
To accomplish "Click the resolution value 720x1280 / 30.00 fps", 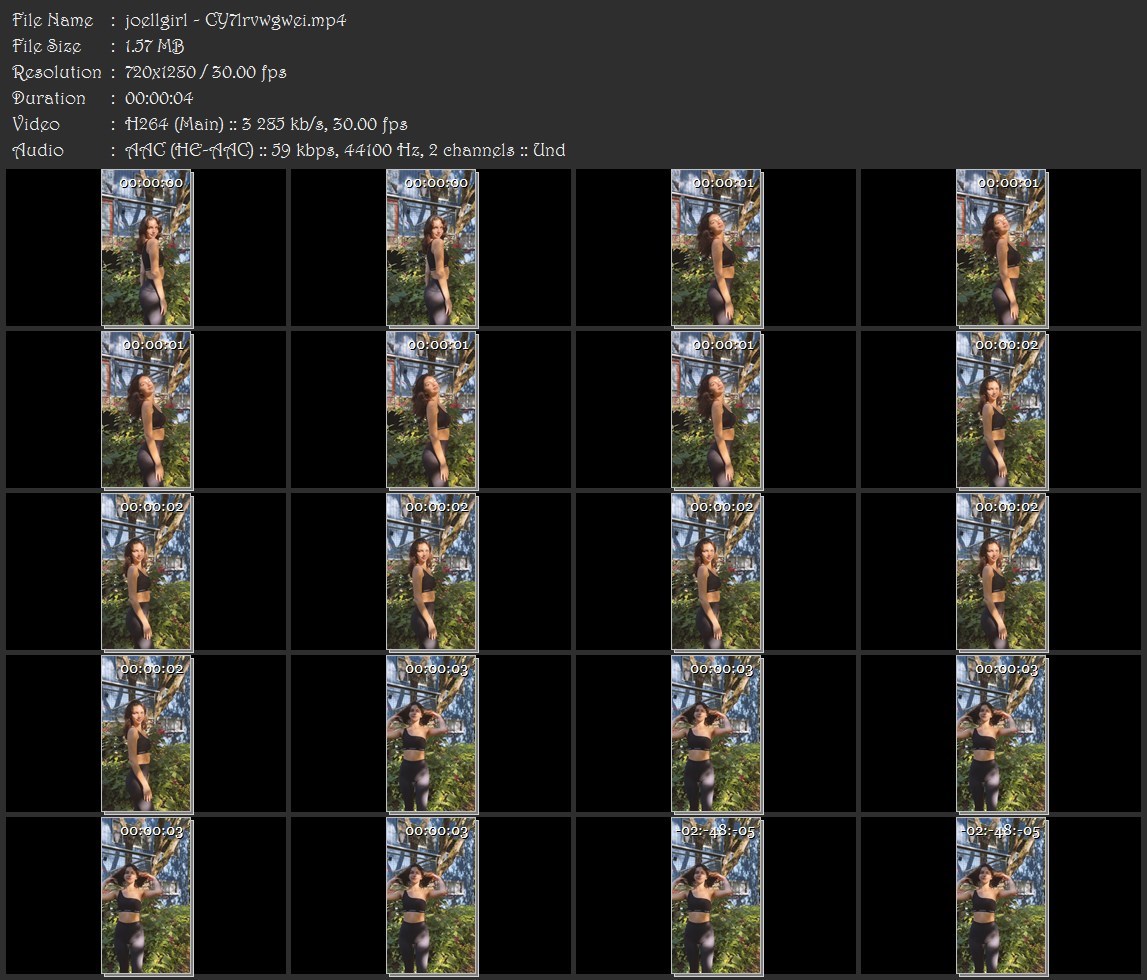I will 206,72.
